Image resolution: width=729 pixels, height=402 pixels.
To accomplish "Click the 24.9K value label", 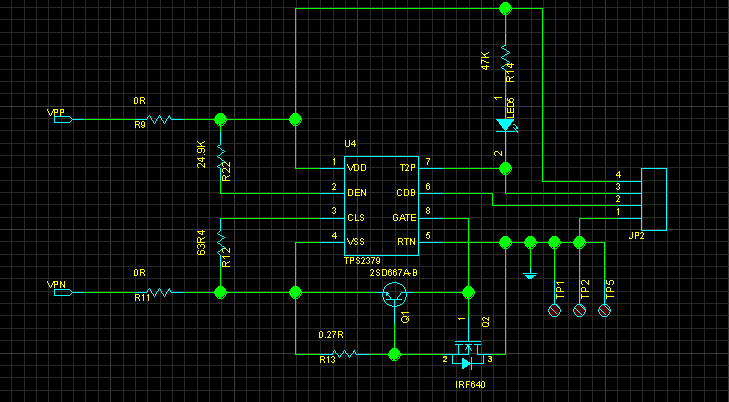I will tap(201, 156).
